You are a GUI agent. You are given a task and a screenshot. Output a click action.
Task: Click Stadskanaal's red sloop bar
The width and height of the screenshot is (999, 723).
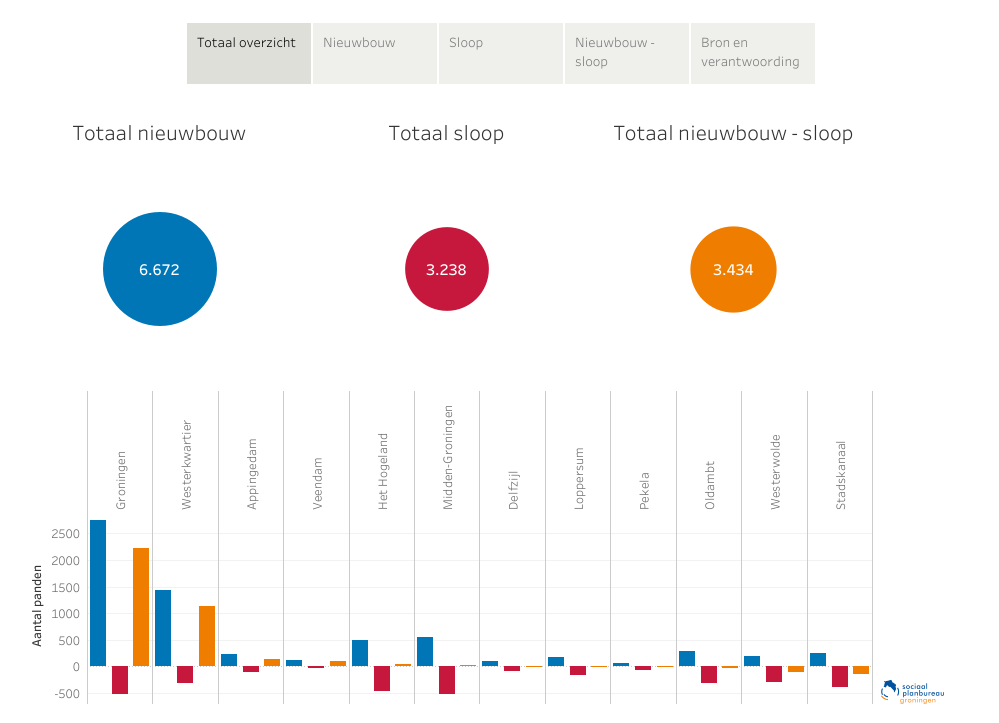click(x=840, y=676)
